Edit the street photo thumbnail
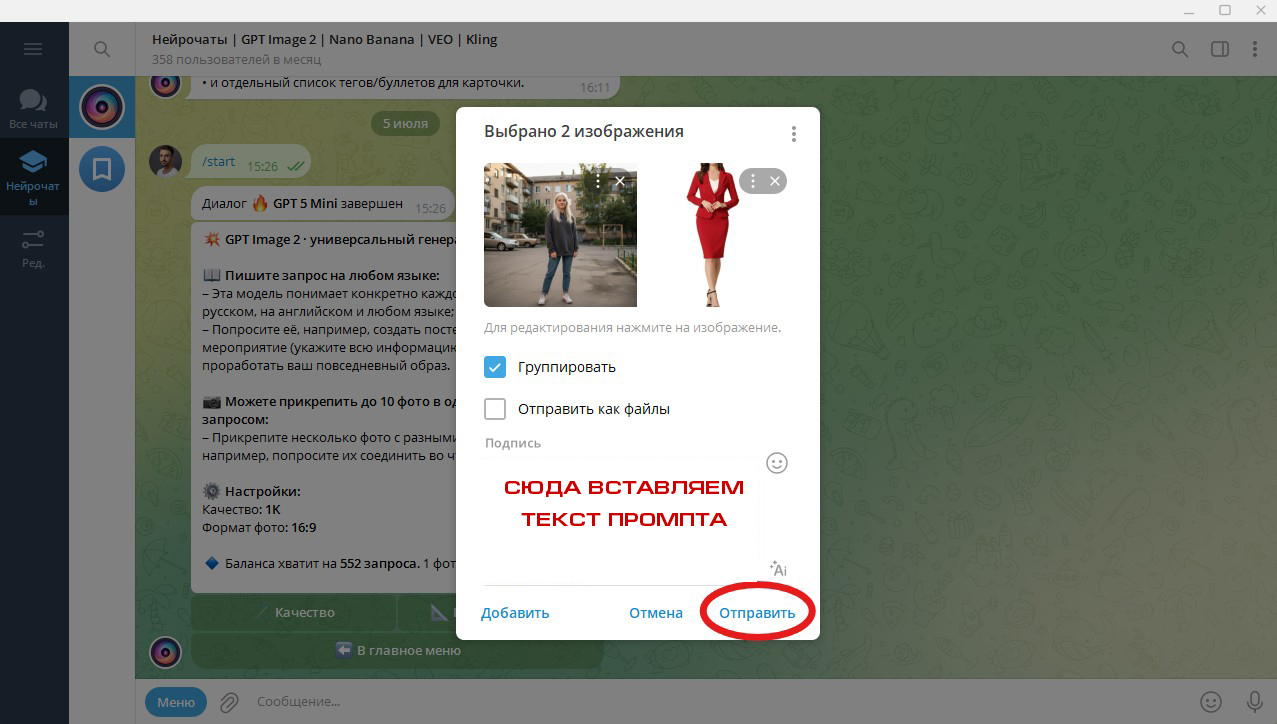This screenshot has height=724, width=1277. coord(560,235)
